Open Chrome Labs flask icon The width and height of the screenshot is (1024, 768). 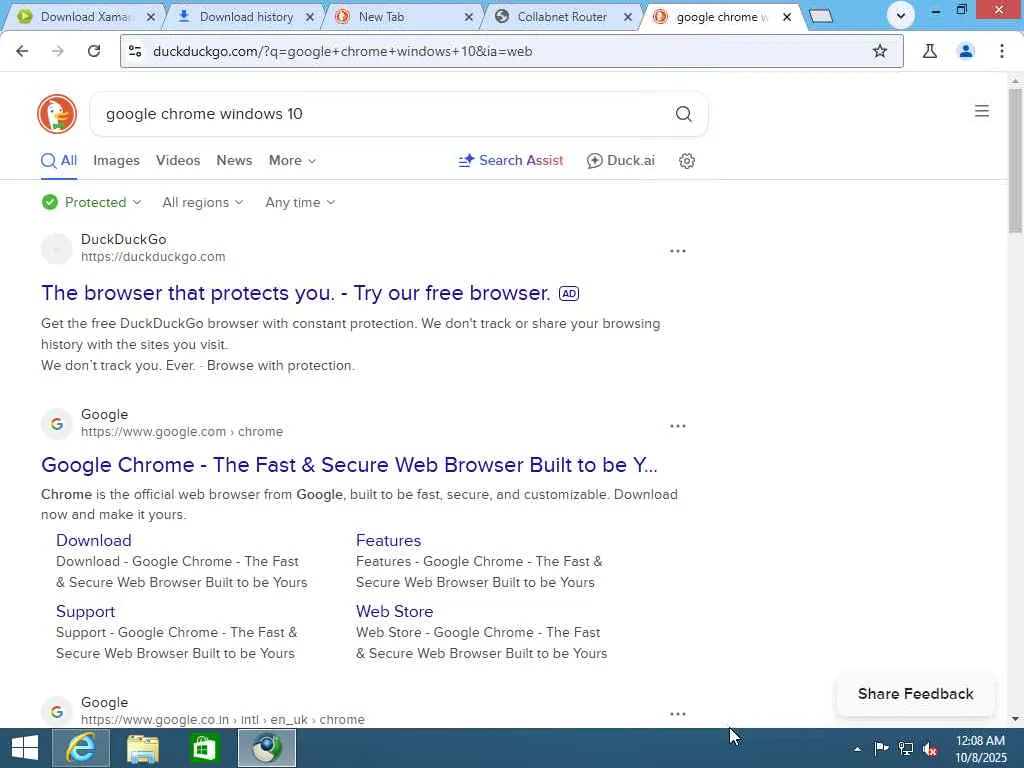(930, 51)
